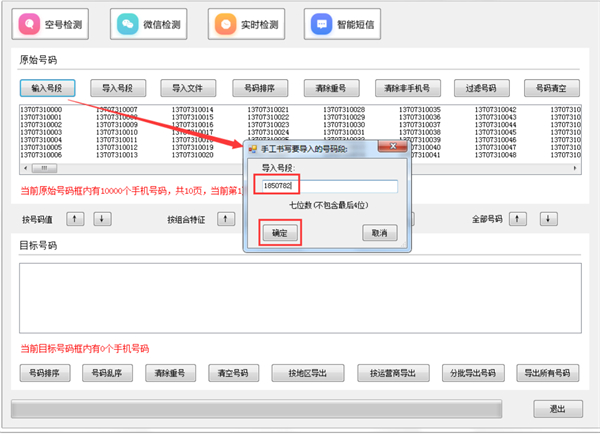Click the 导出所有号码 button
The height and width of the screenshot is (434, 600).
click(546, 374)
